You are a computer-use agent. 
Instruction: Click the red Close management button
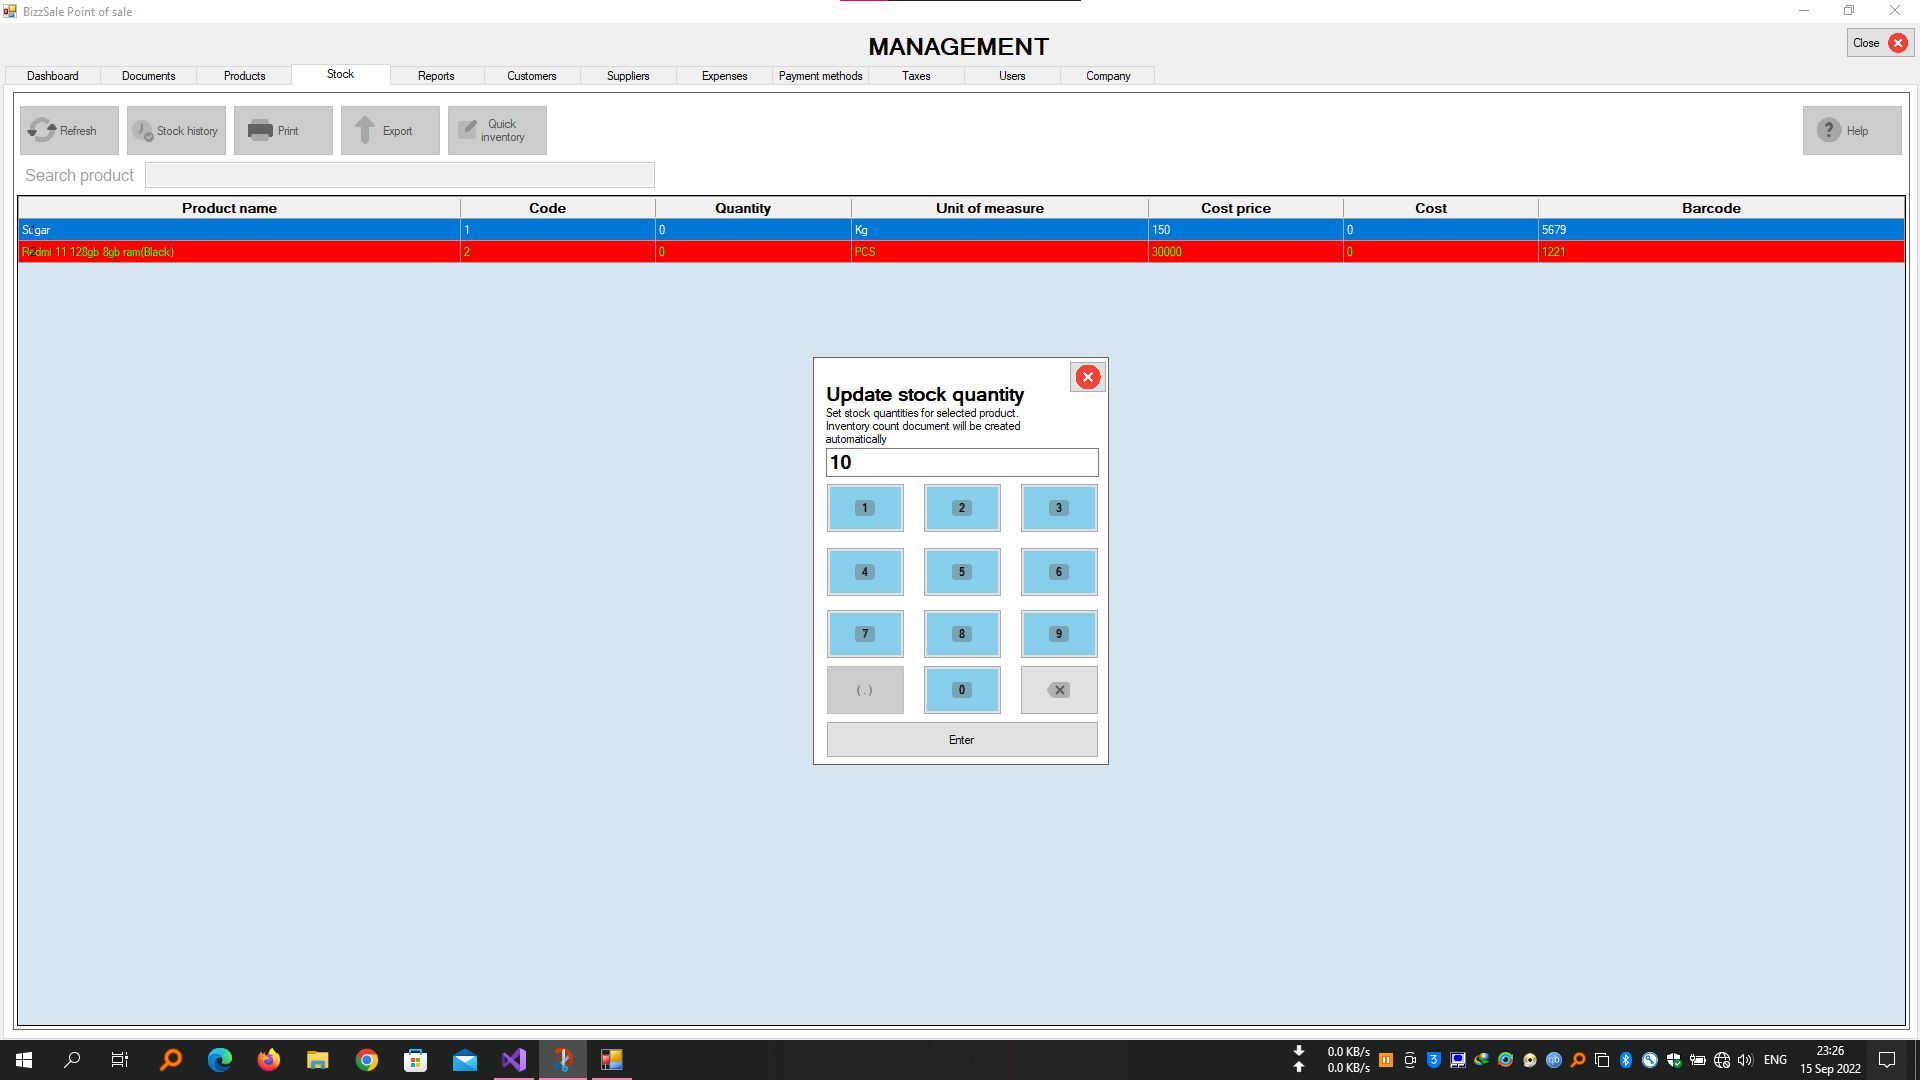[1897, 43]
